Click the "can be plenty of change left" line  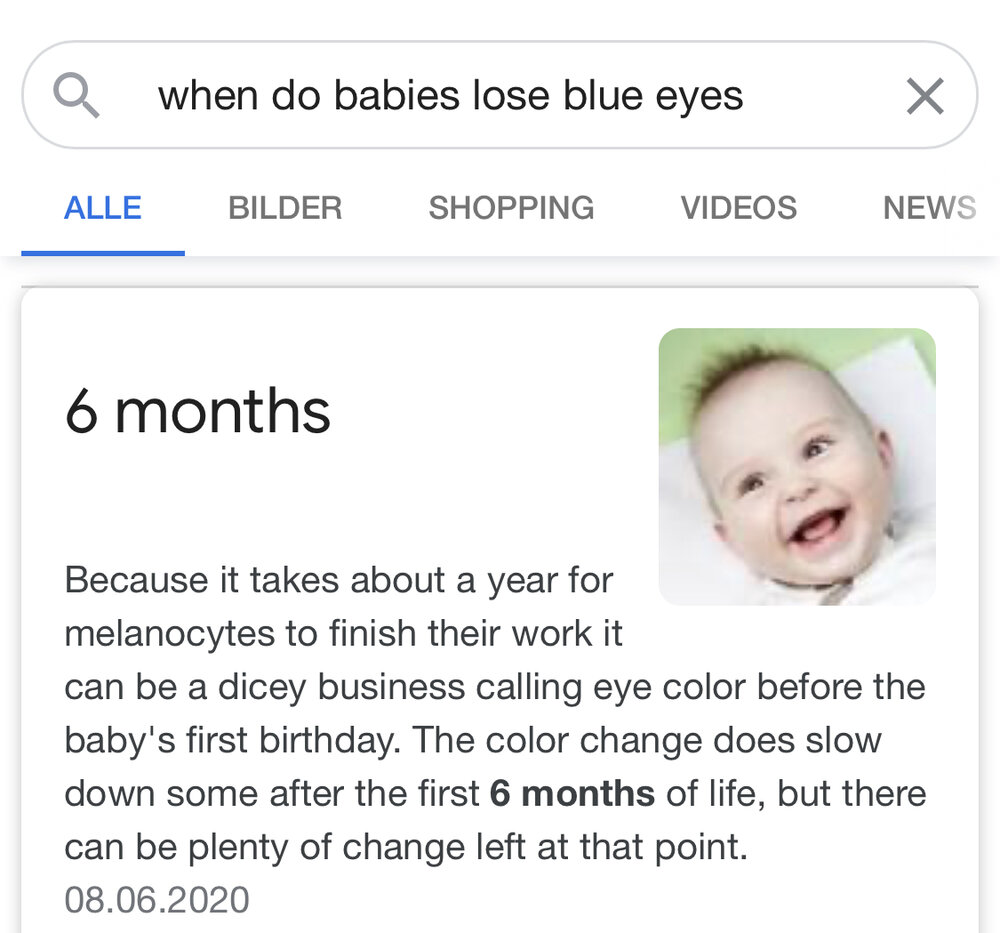click(x=406, y=848)
